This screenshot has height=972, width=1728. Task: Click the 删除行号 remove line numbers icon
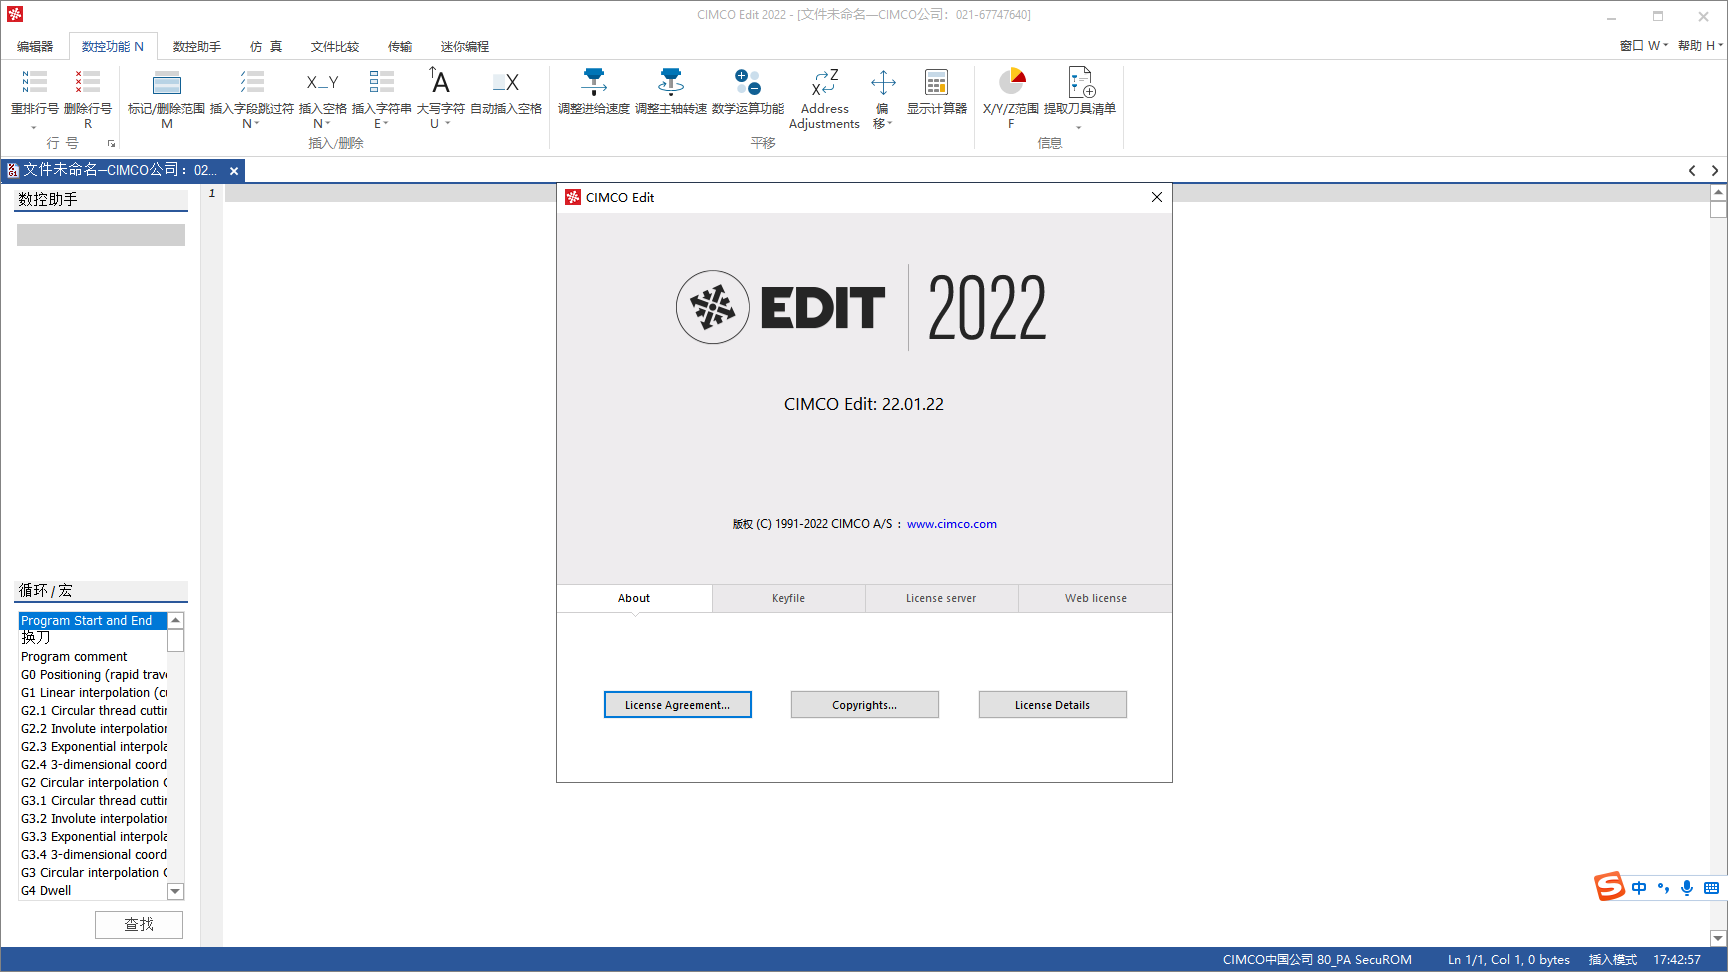click(88, 82)
